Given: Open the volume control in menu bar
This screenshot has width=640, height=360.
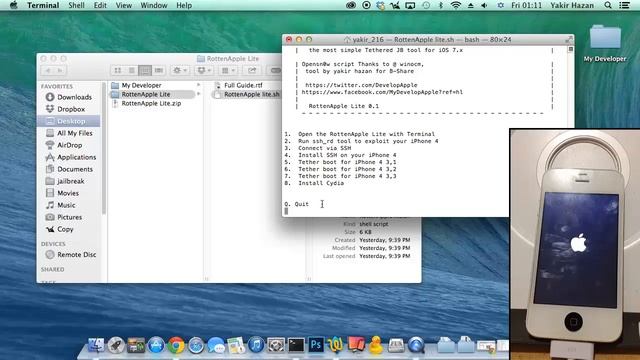Looking at the screenshot, I should coord(484,5).
